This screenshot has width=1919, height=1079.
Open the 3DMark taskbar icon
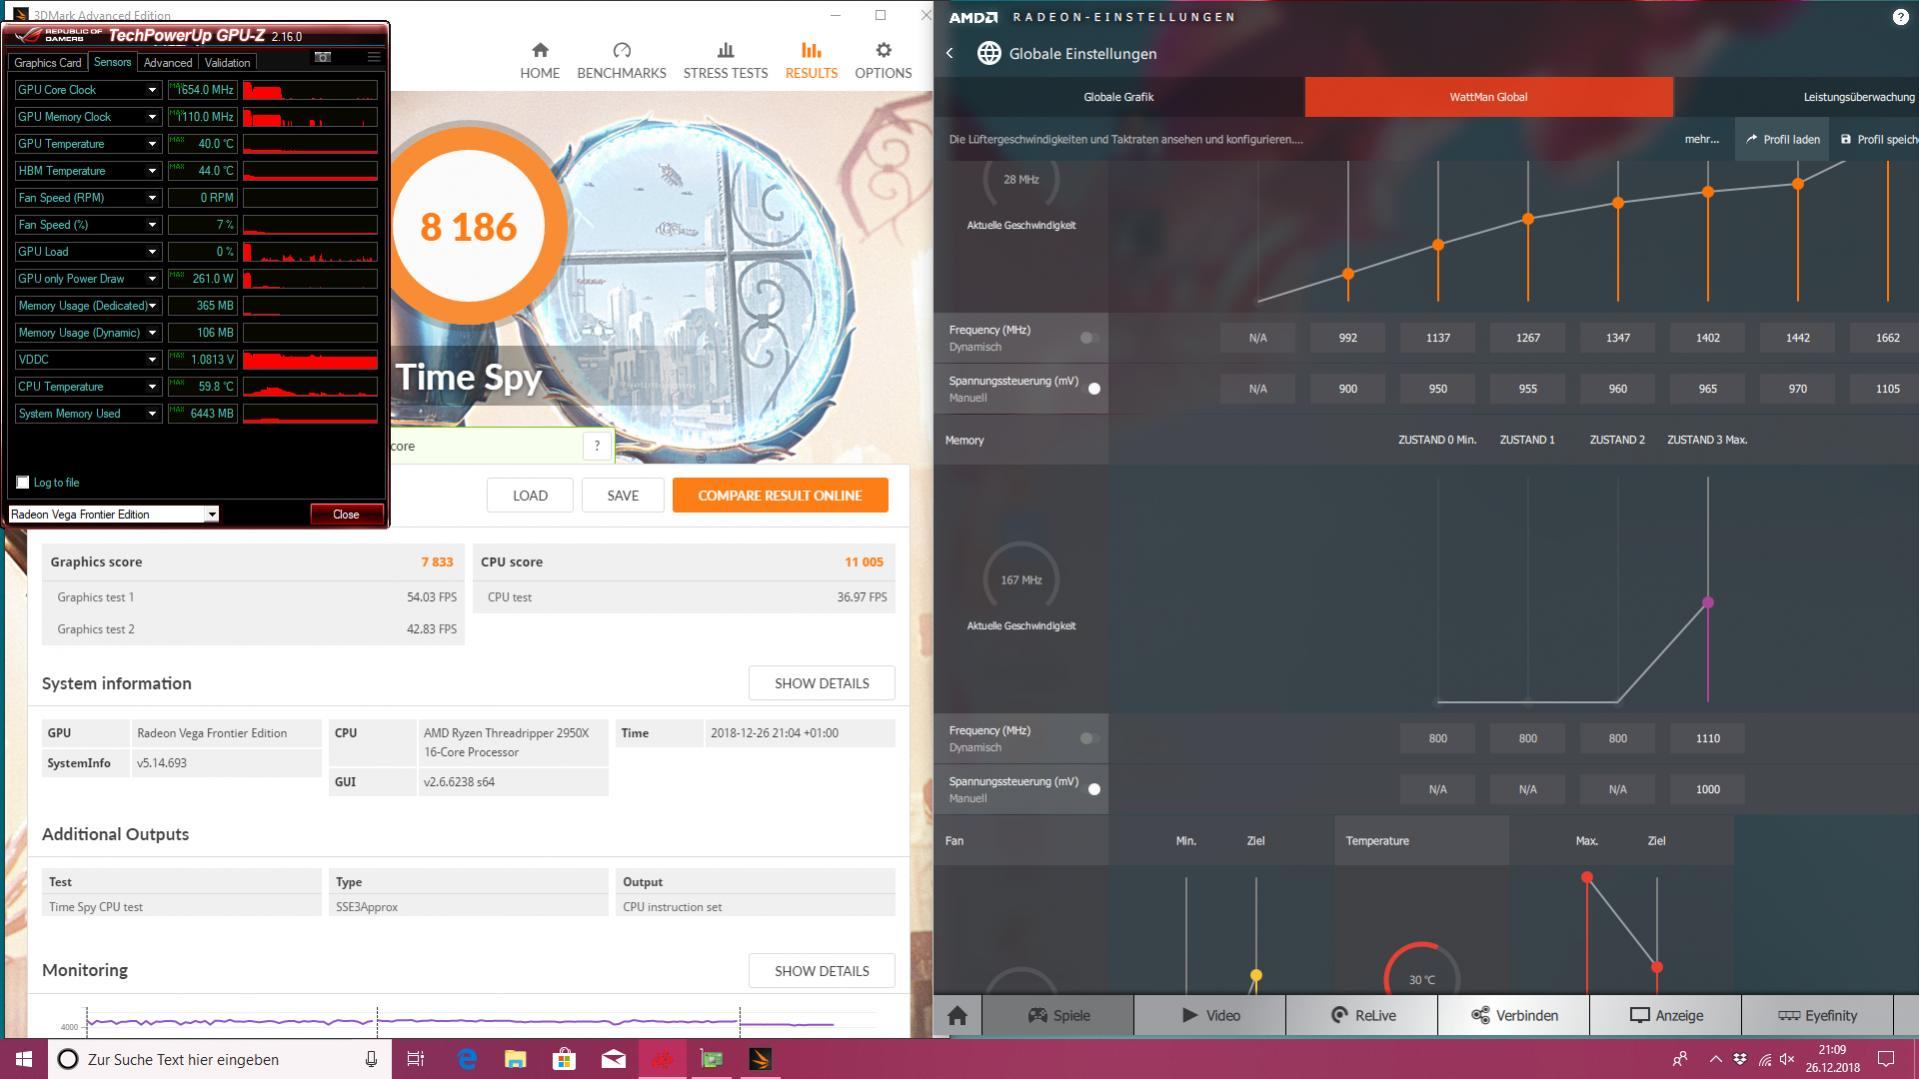pos(760,1059)
